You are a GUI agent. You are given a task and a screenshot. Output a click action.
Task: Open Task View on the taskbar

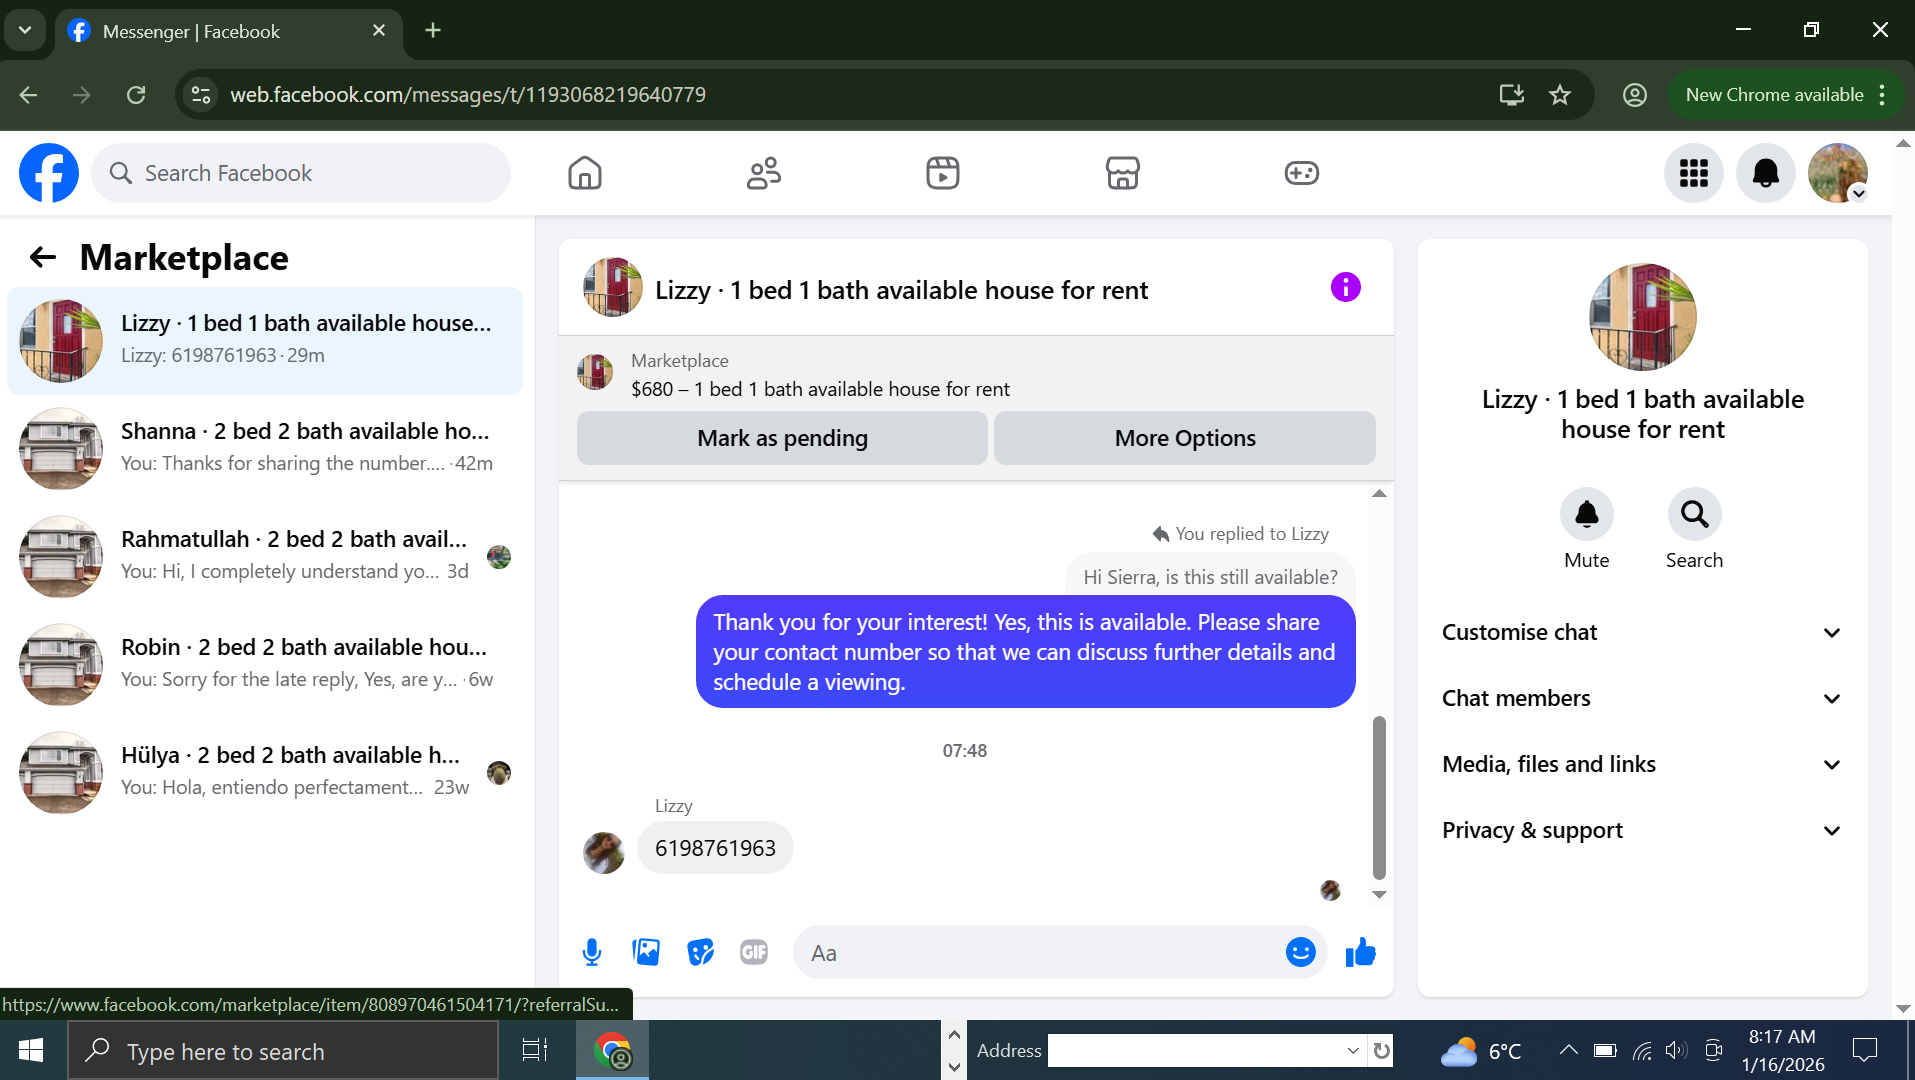(535, 1050)
